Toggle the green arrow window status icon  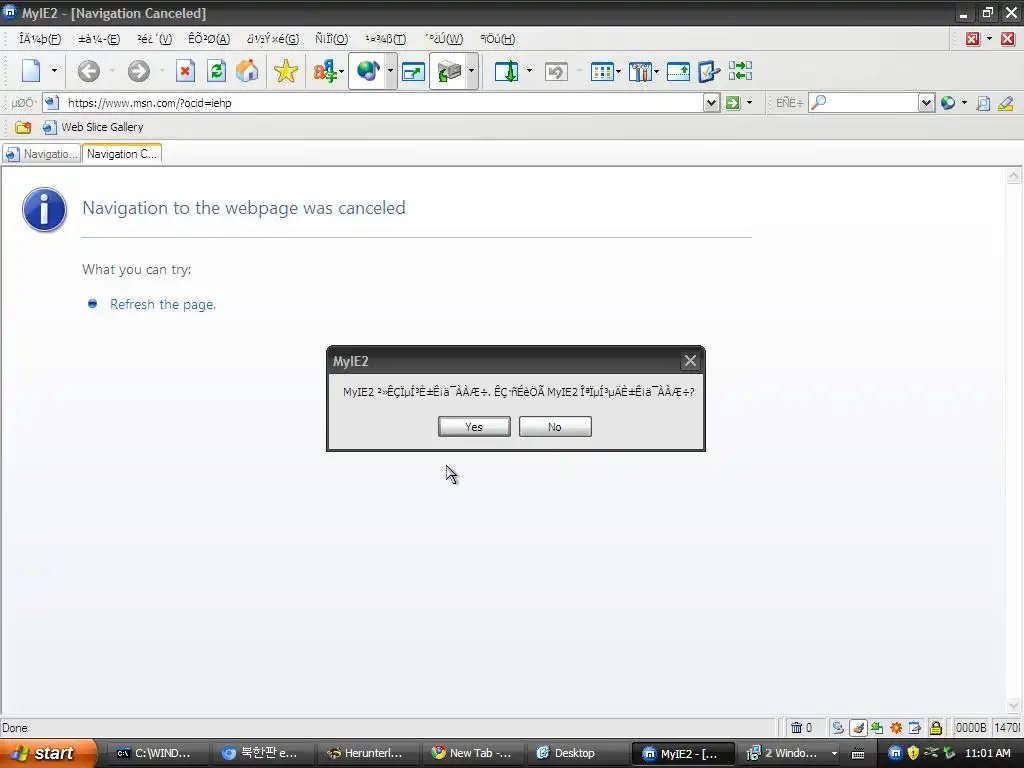tap(877, 728)
